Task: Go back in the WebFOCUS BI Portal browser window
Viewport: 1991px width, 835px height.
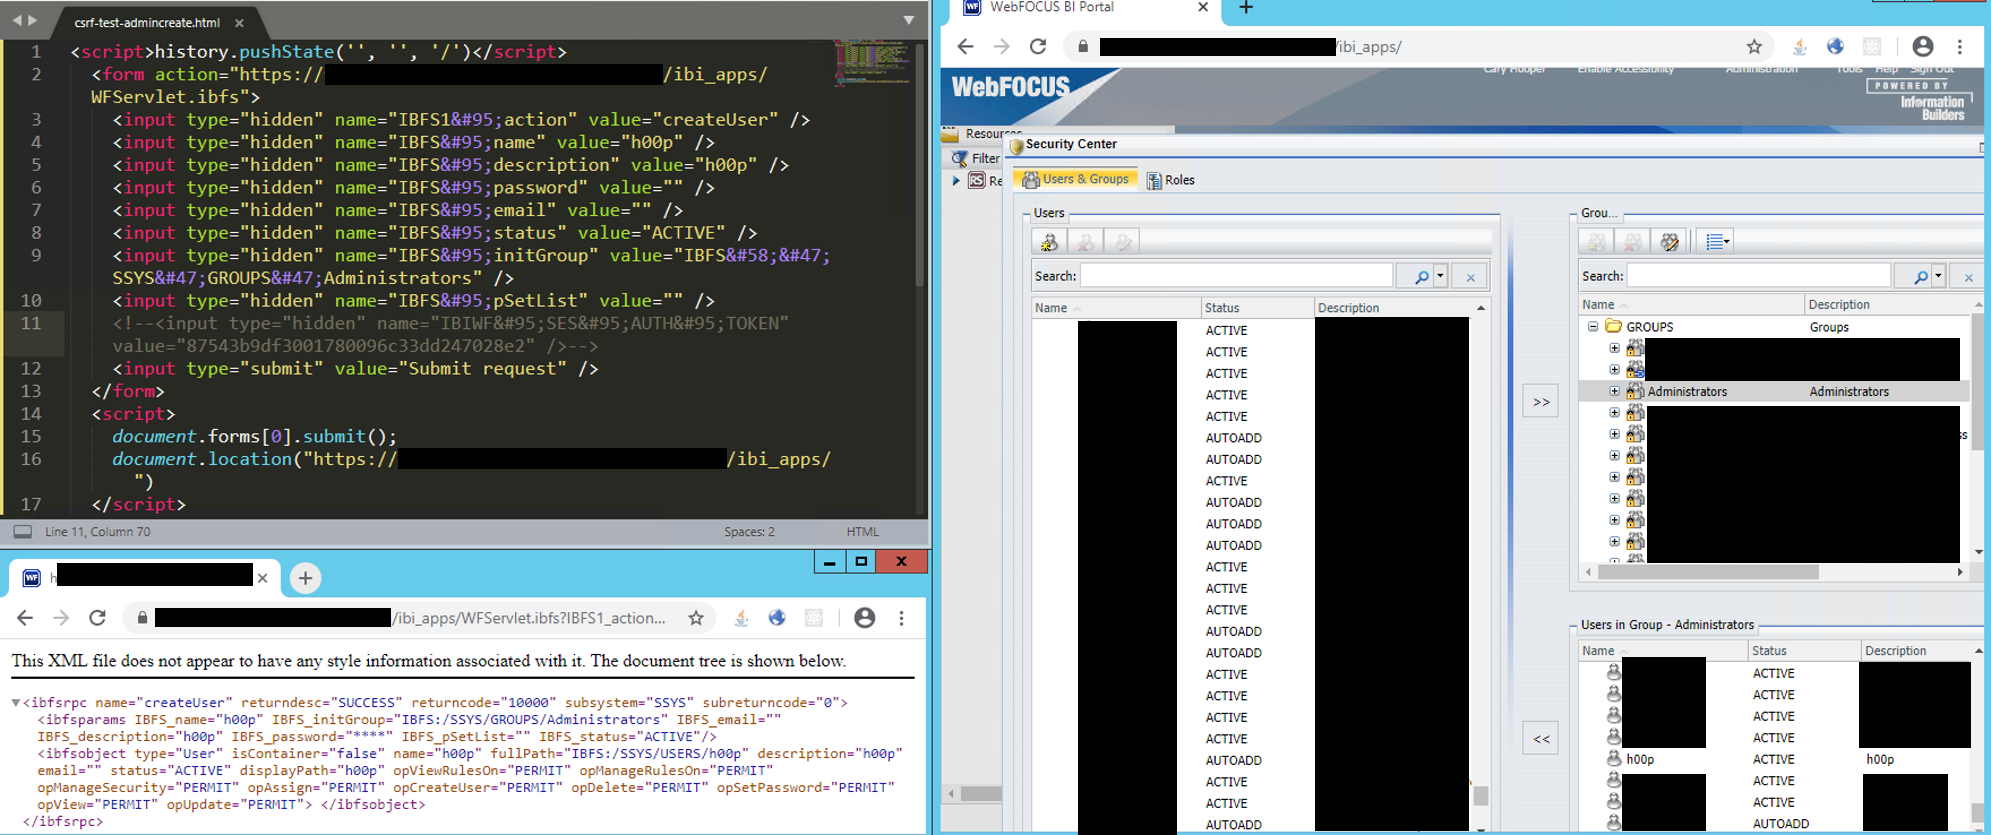Action: [965, 46]
